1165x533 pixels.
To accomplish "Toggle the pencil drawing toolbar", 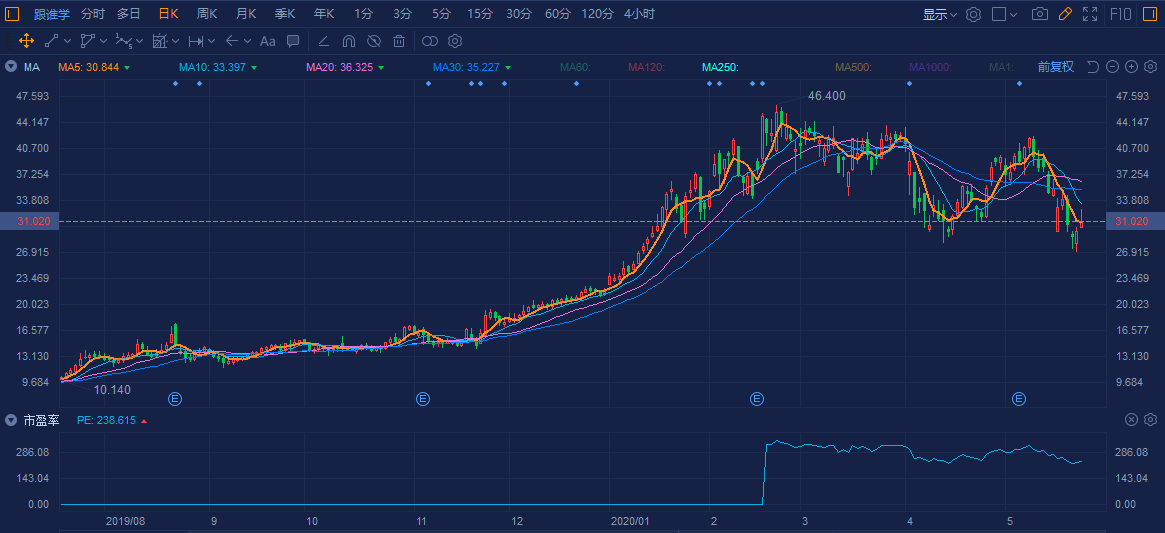I will coord(1065,14).
